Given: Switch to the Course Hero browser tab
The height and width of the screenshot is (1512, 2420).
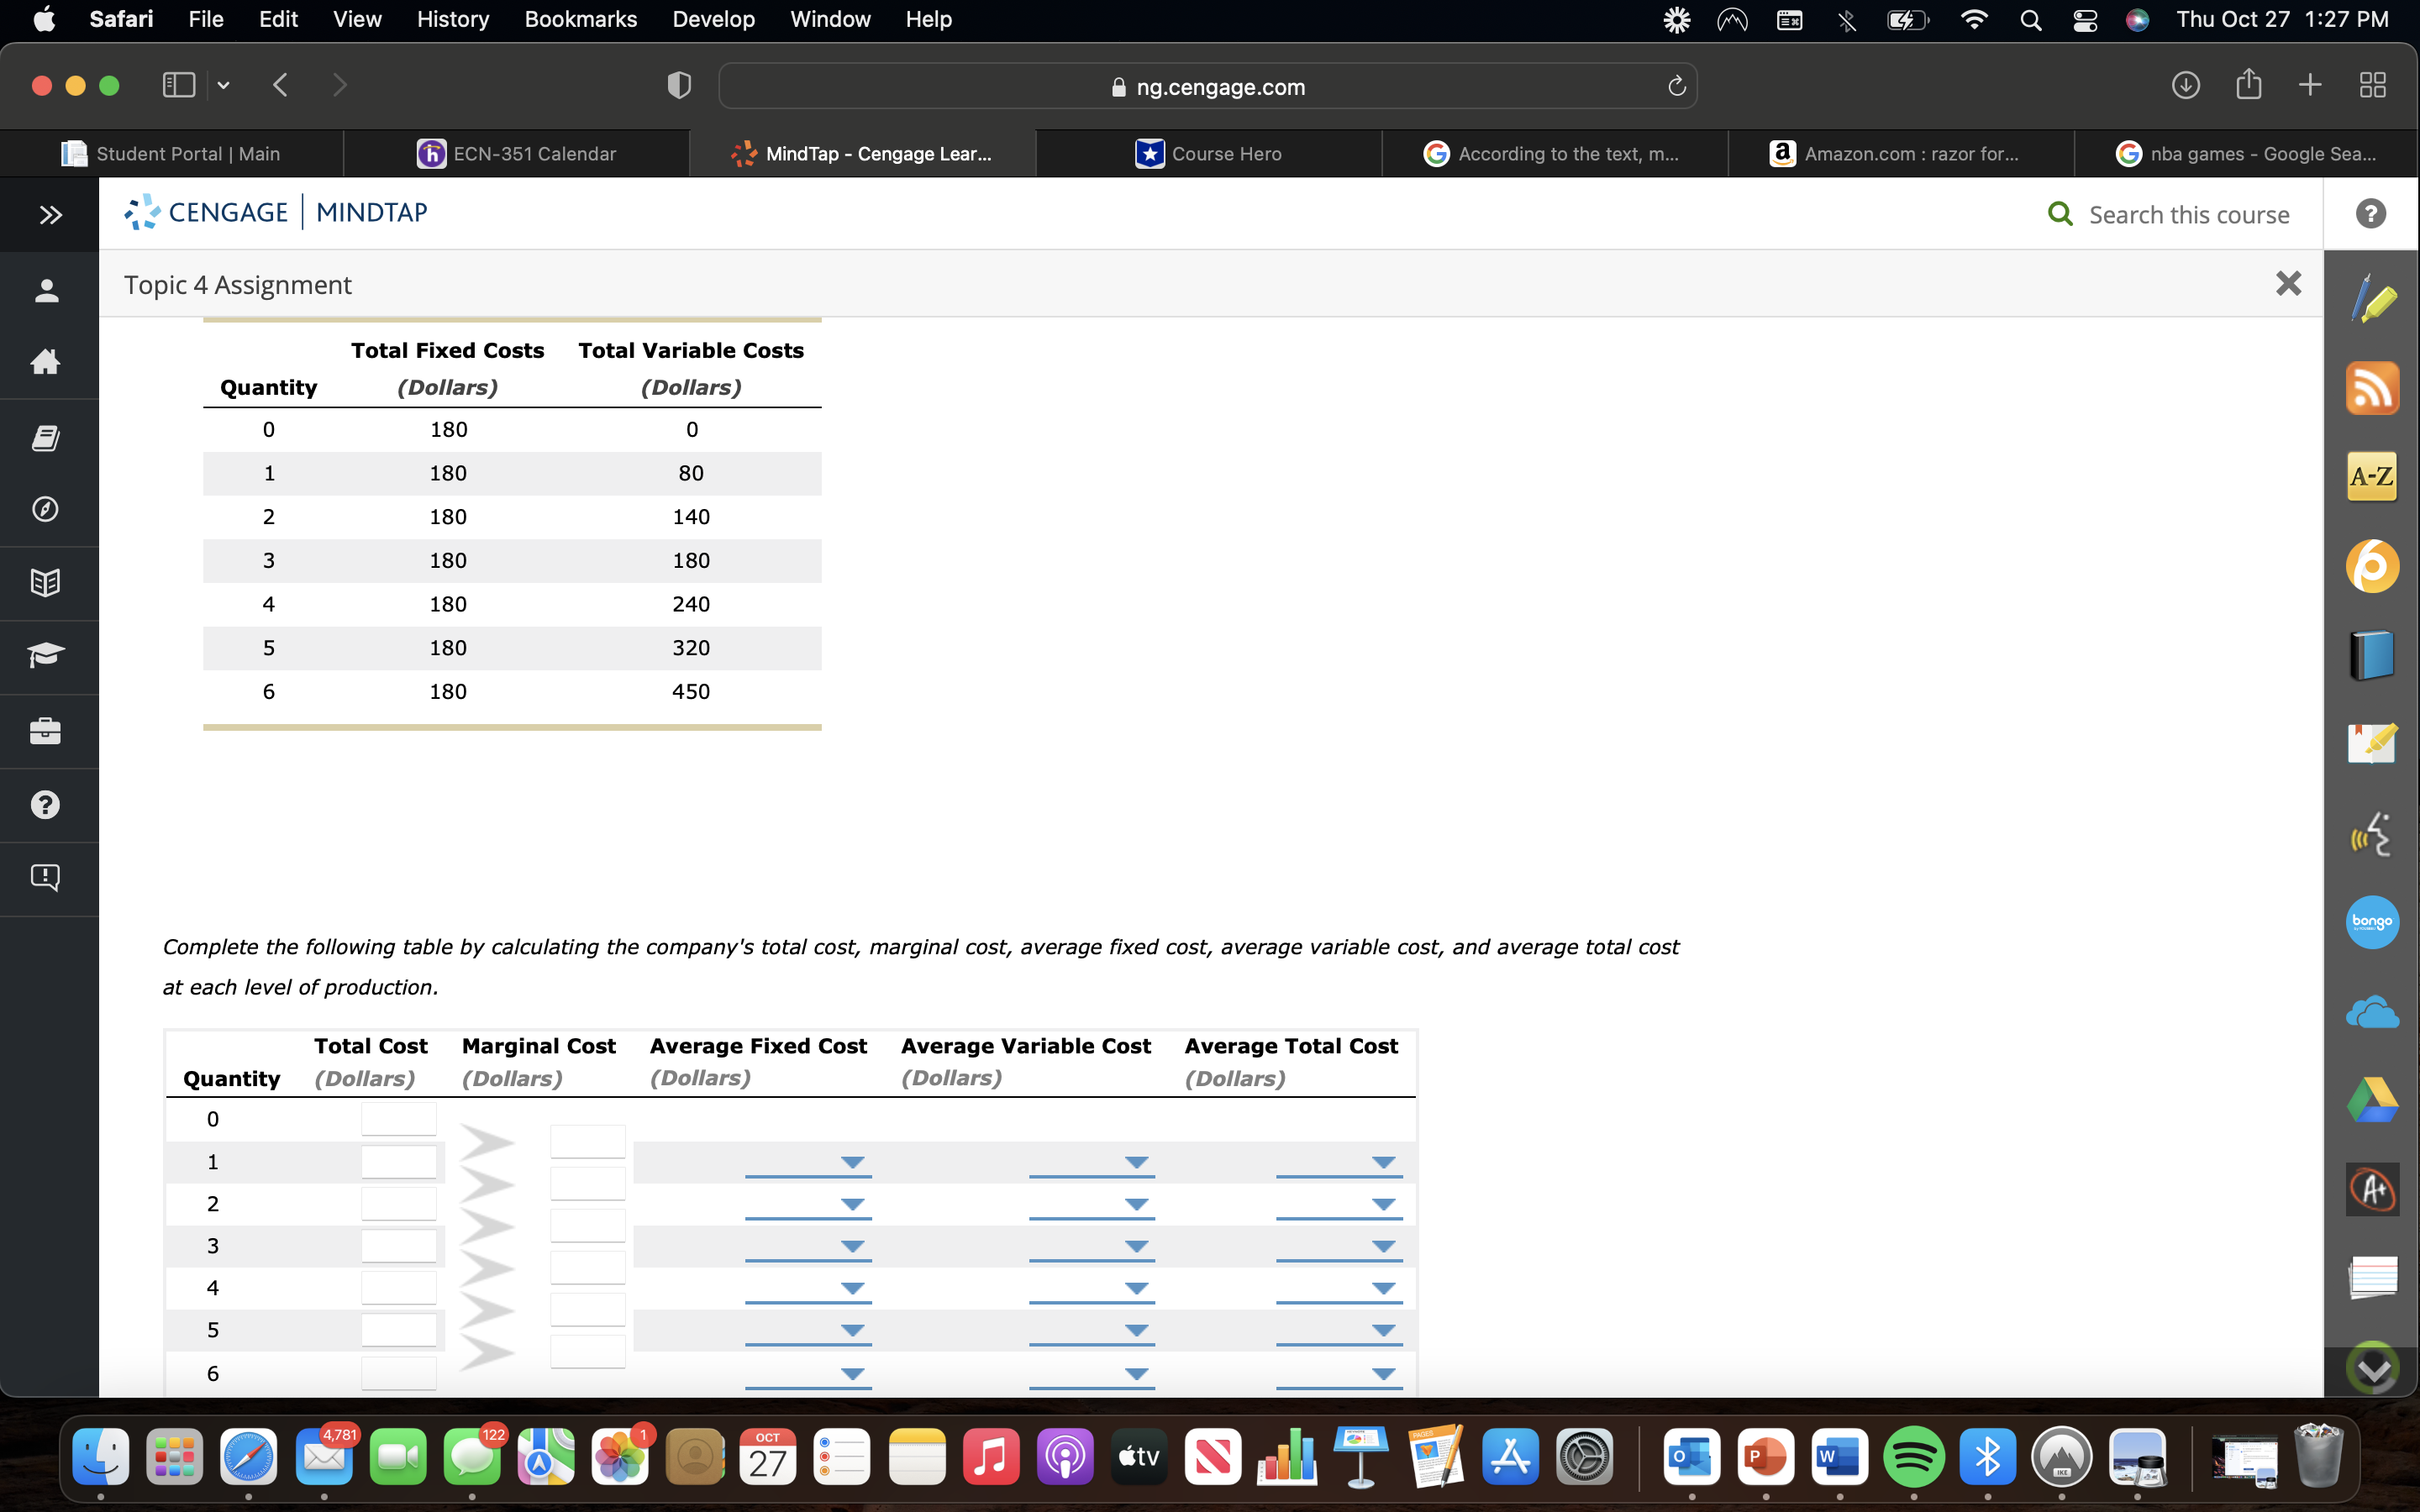Looking at the screenshot, I should (x=1209, y=153).
